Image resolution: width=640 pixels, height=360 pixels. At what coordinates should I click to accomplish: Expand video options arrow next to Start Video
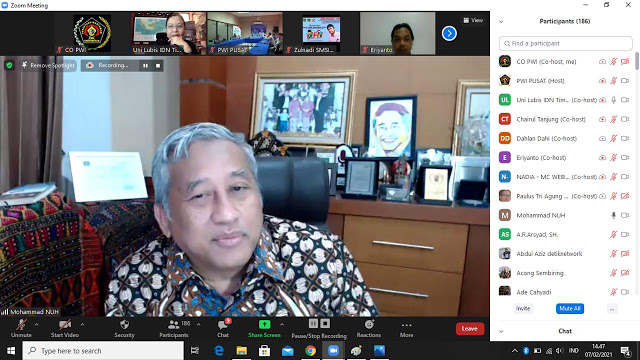82,324
